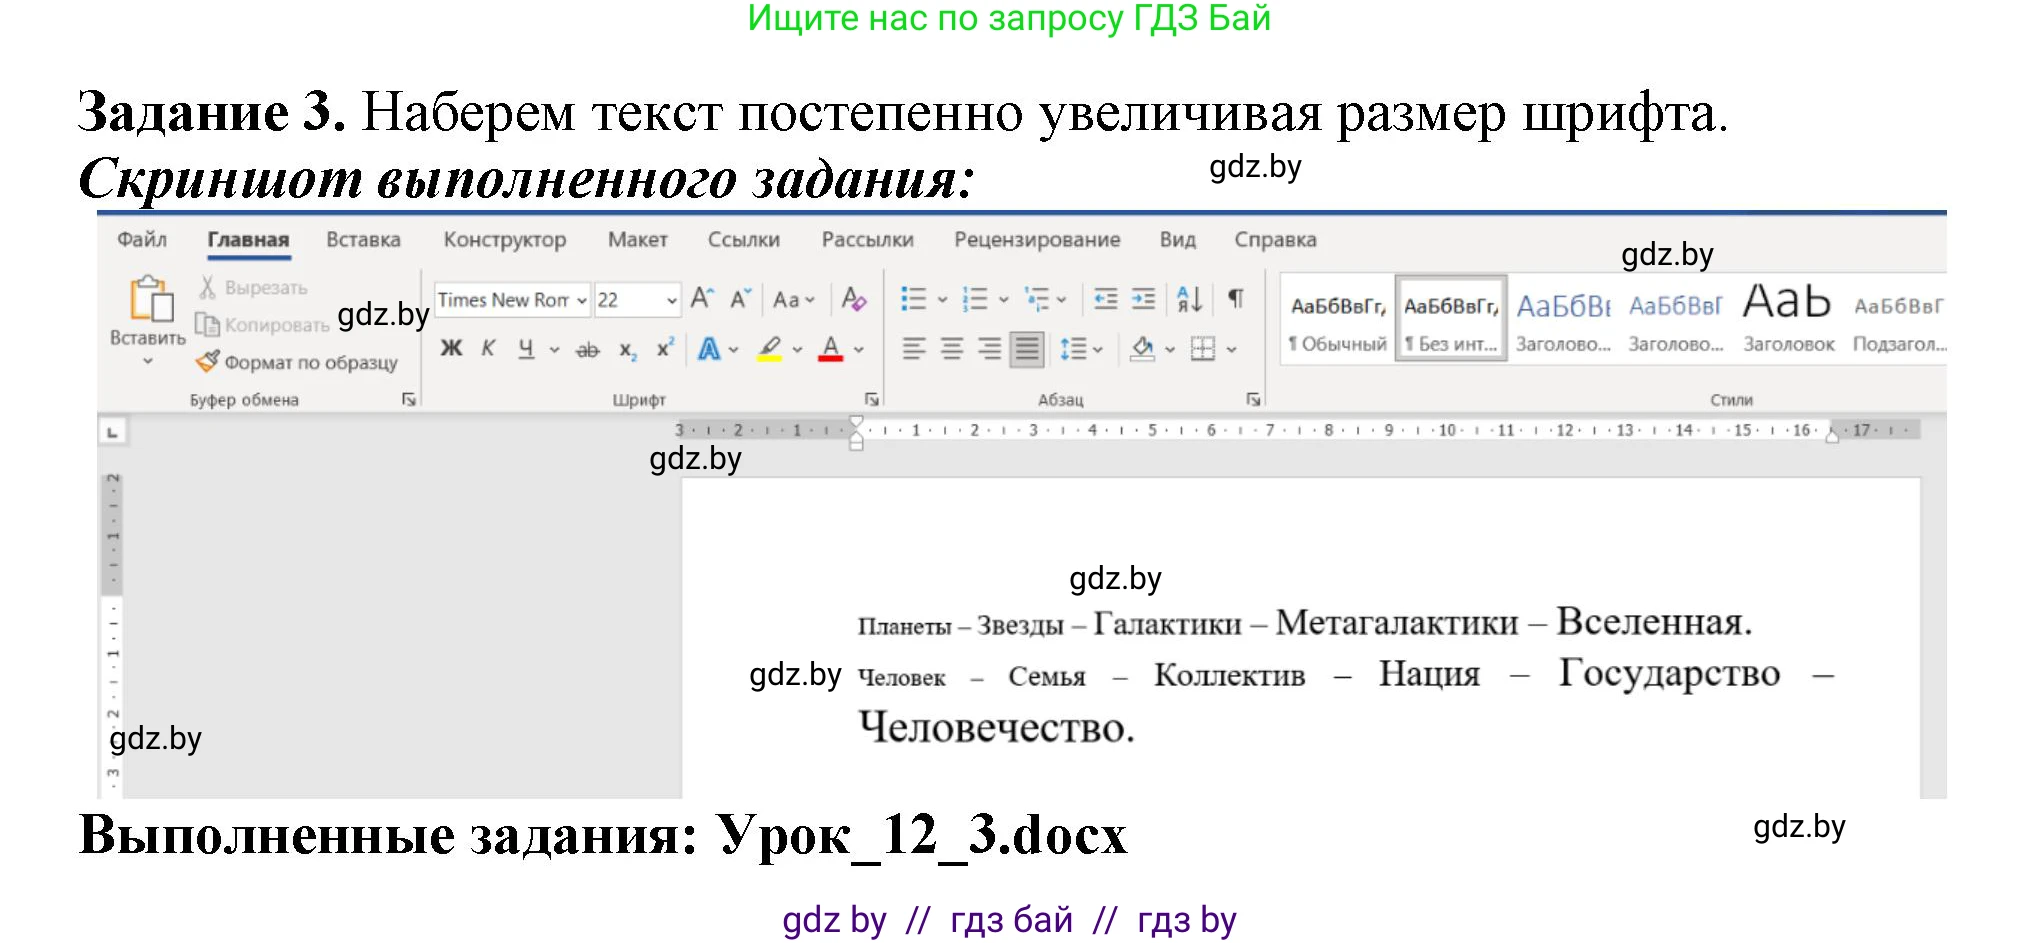Select the Очистить формат icon

click(854, 300)
